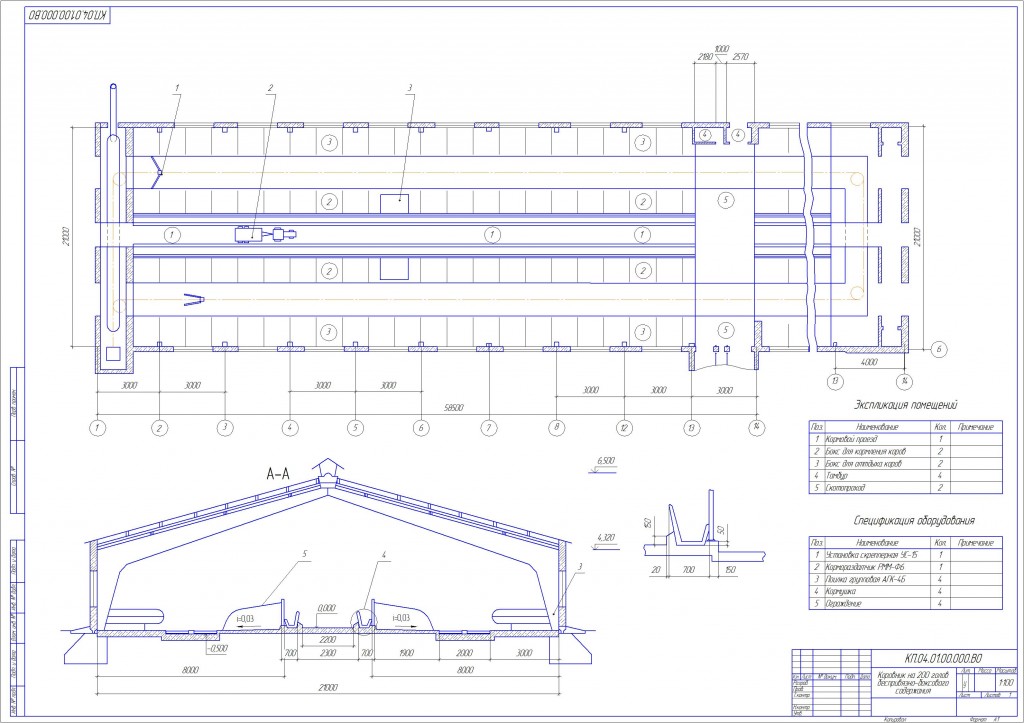The image size is (1024, 723).
Task: Click the "2000" dimension in the section
Action: [x=464, y=652]
